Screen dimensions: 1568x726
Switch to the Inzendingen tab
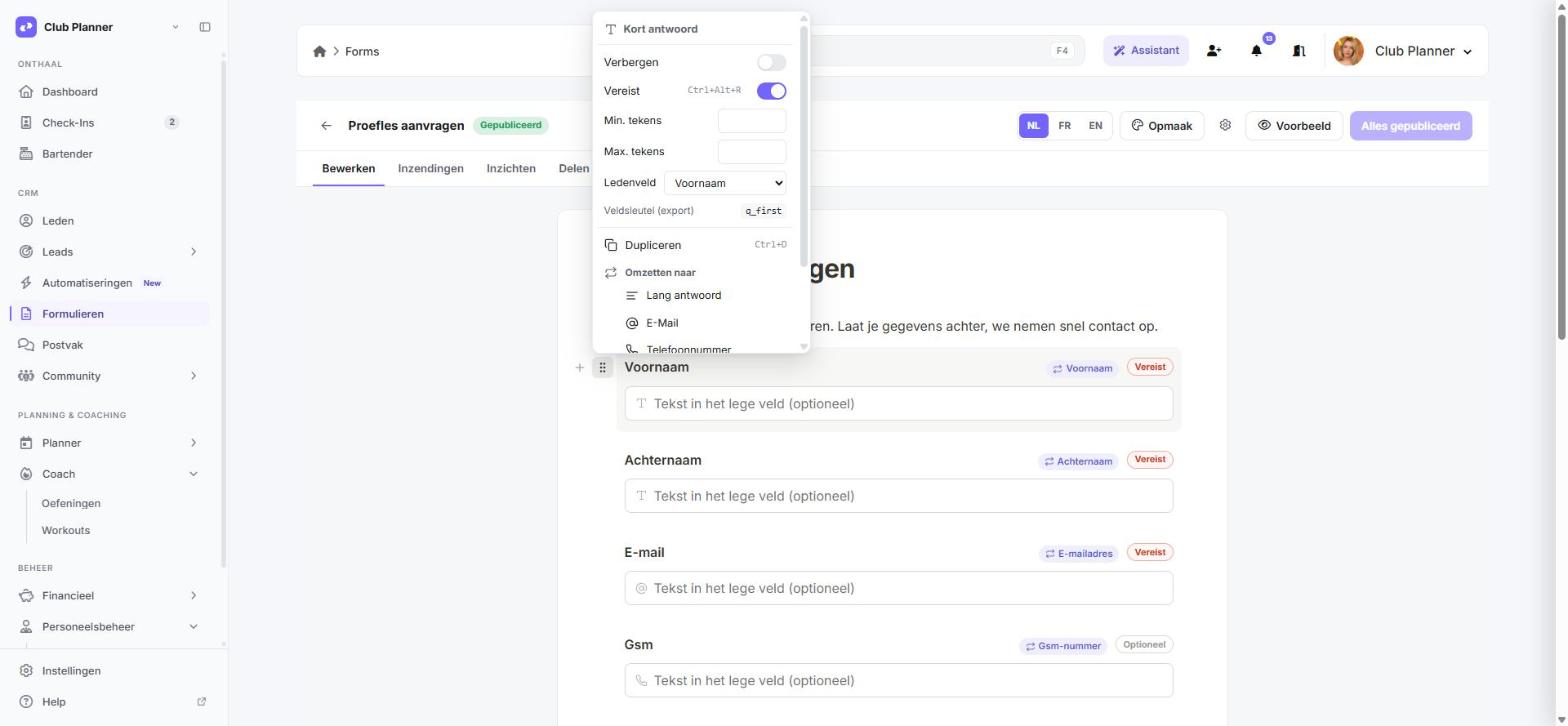pos(430,168)
